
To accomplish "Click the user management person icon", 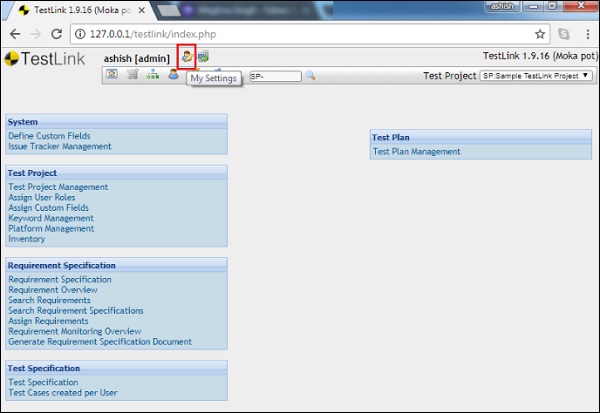I will [x=173, y=75].
